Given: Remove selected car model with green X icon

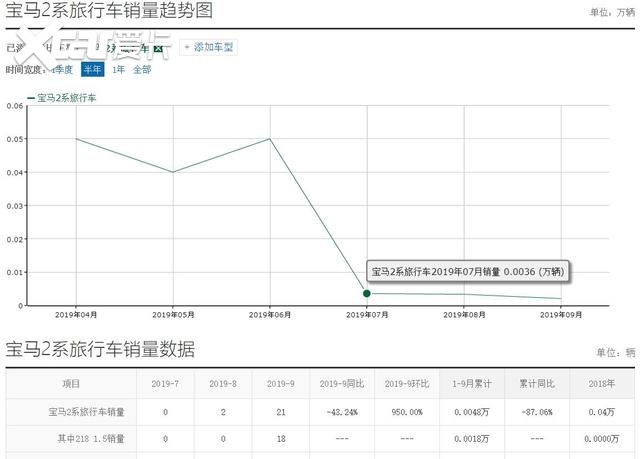Looking at the screenshot, I should [x=158, y=48].
